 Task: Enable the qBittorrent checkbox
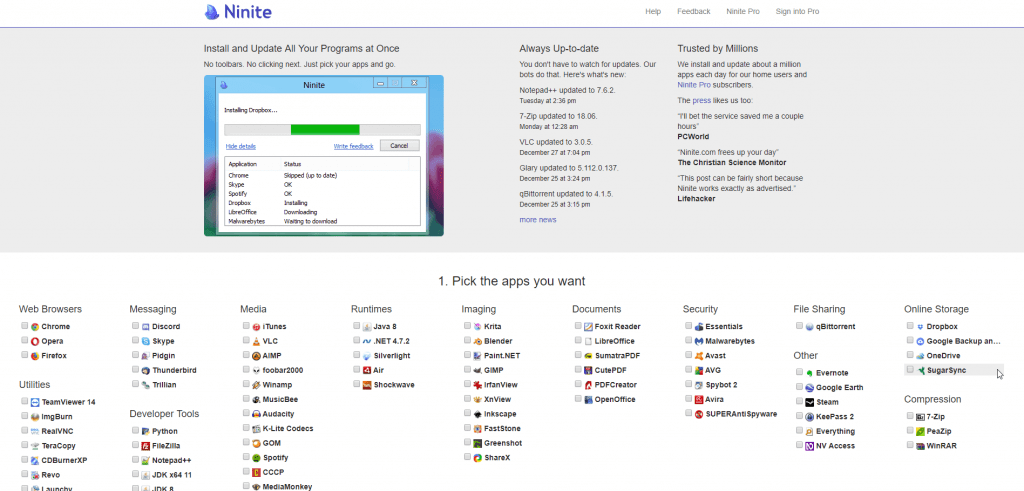(x=799, y=326)
